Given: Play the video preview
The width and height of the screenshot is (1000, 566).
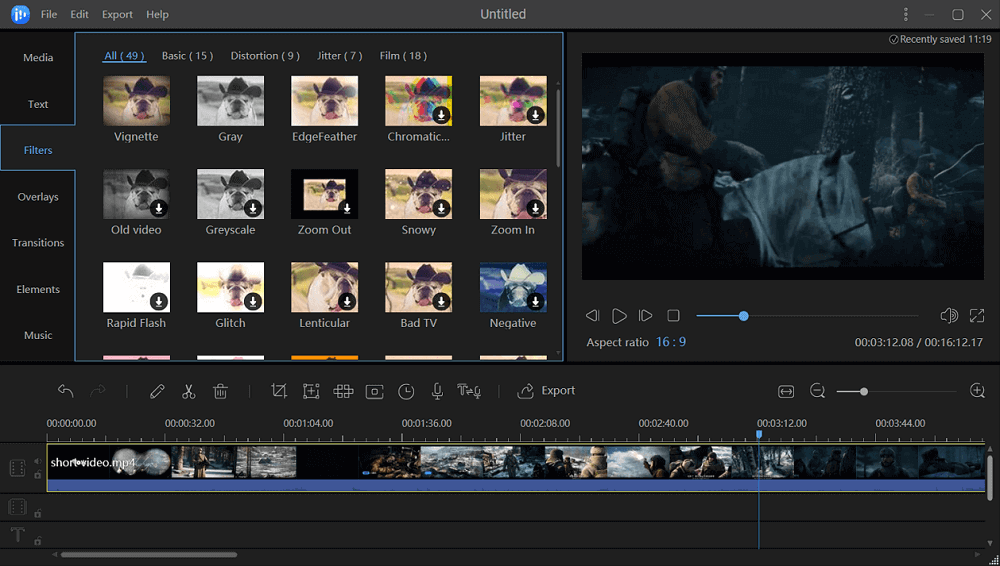Looking at the screenshot, I should (x=619, y=316).
